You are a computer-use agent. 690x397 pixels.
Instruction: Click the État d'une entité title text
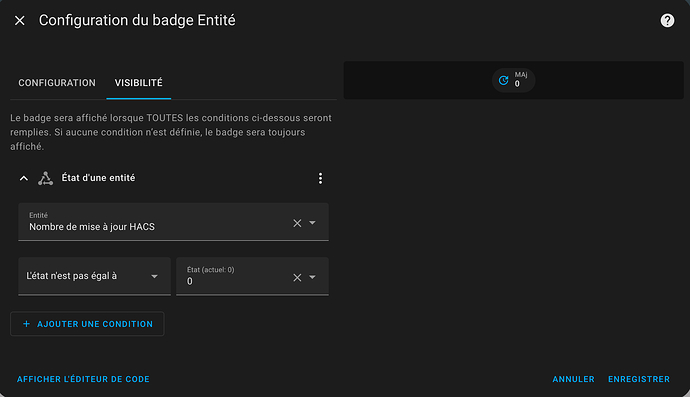coord(98,178)
